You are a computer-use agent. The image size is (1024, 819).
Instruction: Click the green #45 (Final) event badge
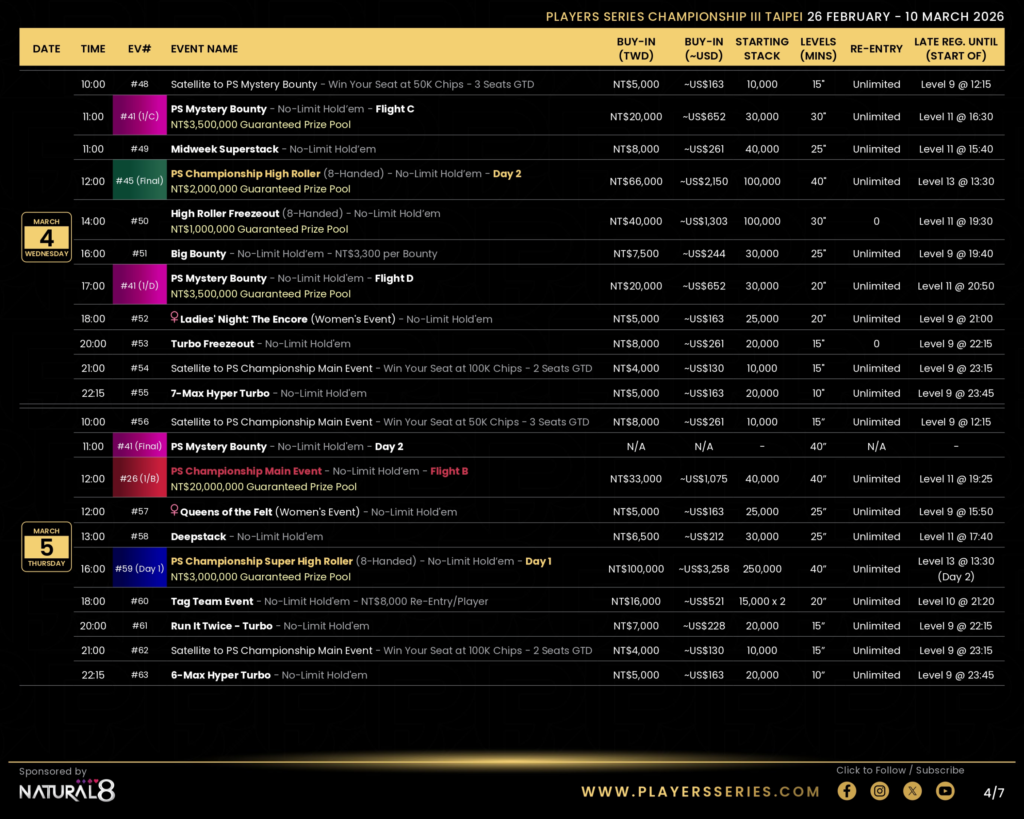click(x=139, y=181)
